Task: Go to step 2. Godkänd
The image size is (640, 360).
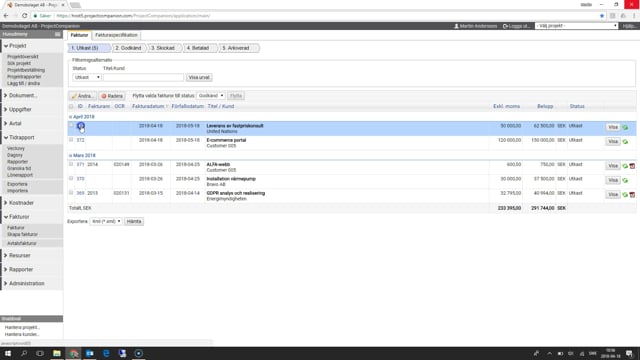Action: 128,48
